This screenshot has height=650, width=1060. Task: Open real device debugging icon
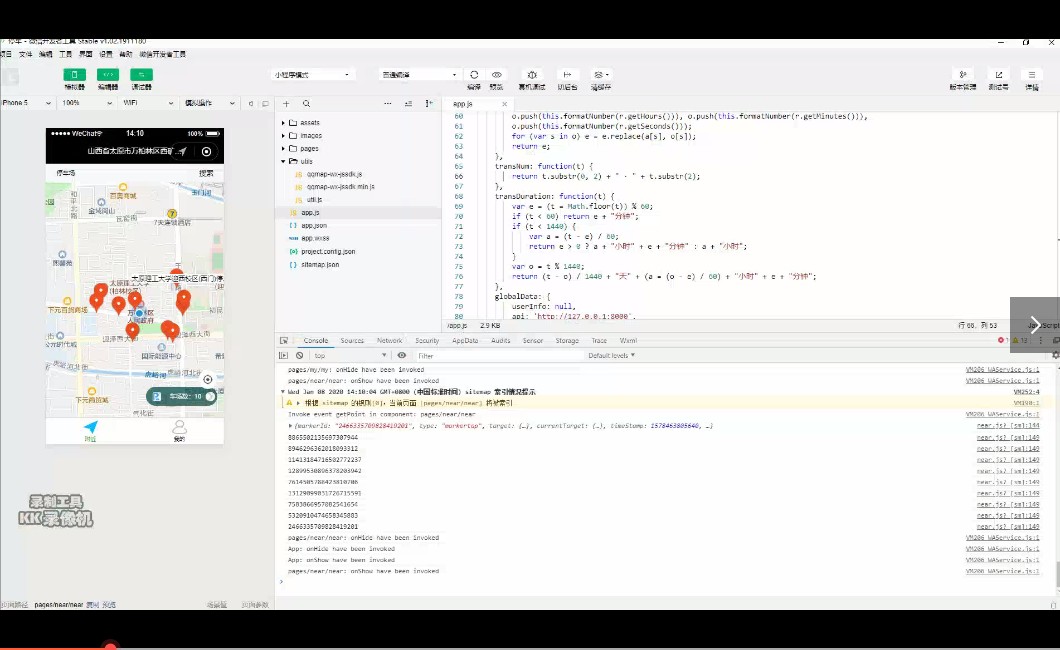pyautogui.click(x=532, y=75)
